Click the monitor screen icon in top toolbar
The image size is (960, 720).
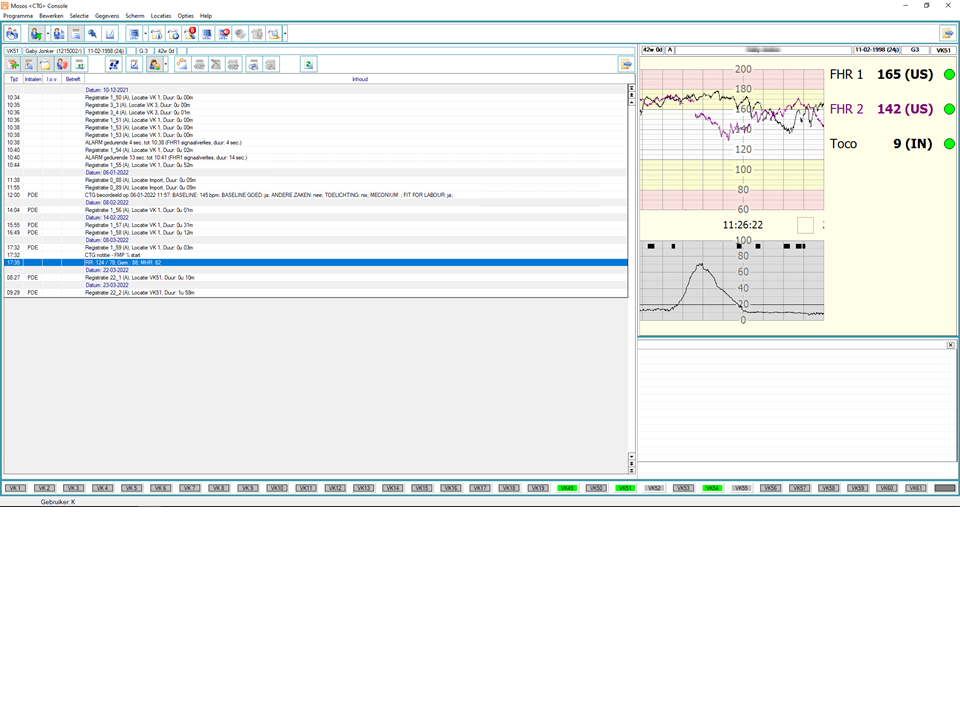tap(133, 34)
